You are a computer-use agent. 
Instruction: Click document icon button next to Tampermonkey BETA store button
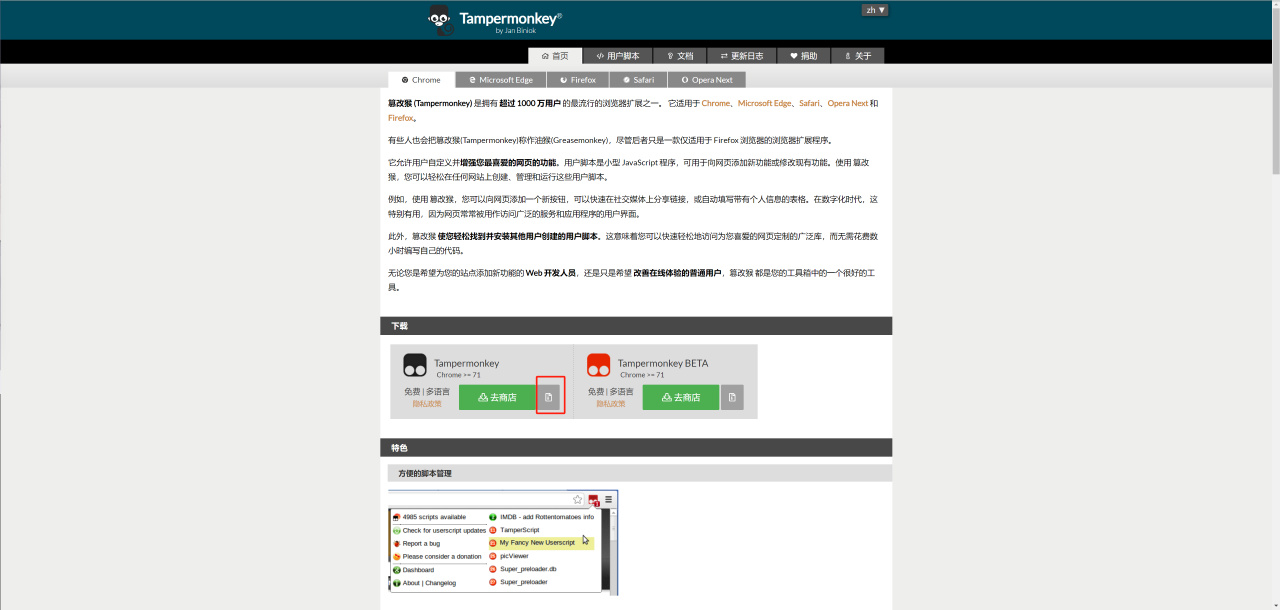tap(732, 397)
